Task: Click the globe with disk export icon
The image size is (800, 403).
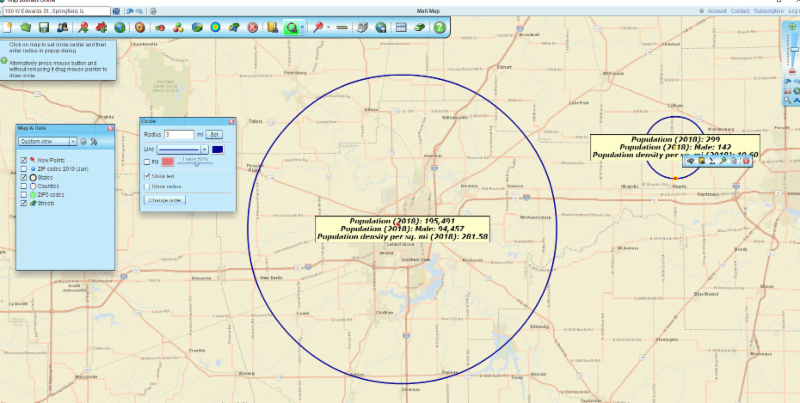Action: (381, 28)
